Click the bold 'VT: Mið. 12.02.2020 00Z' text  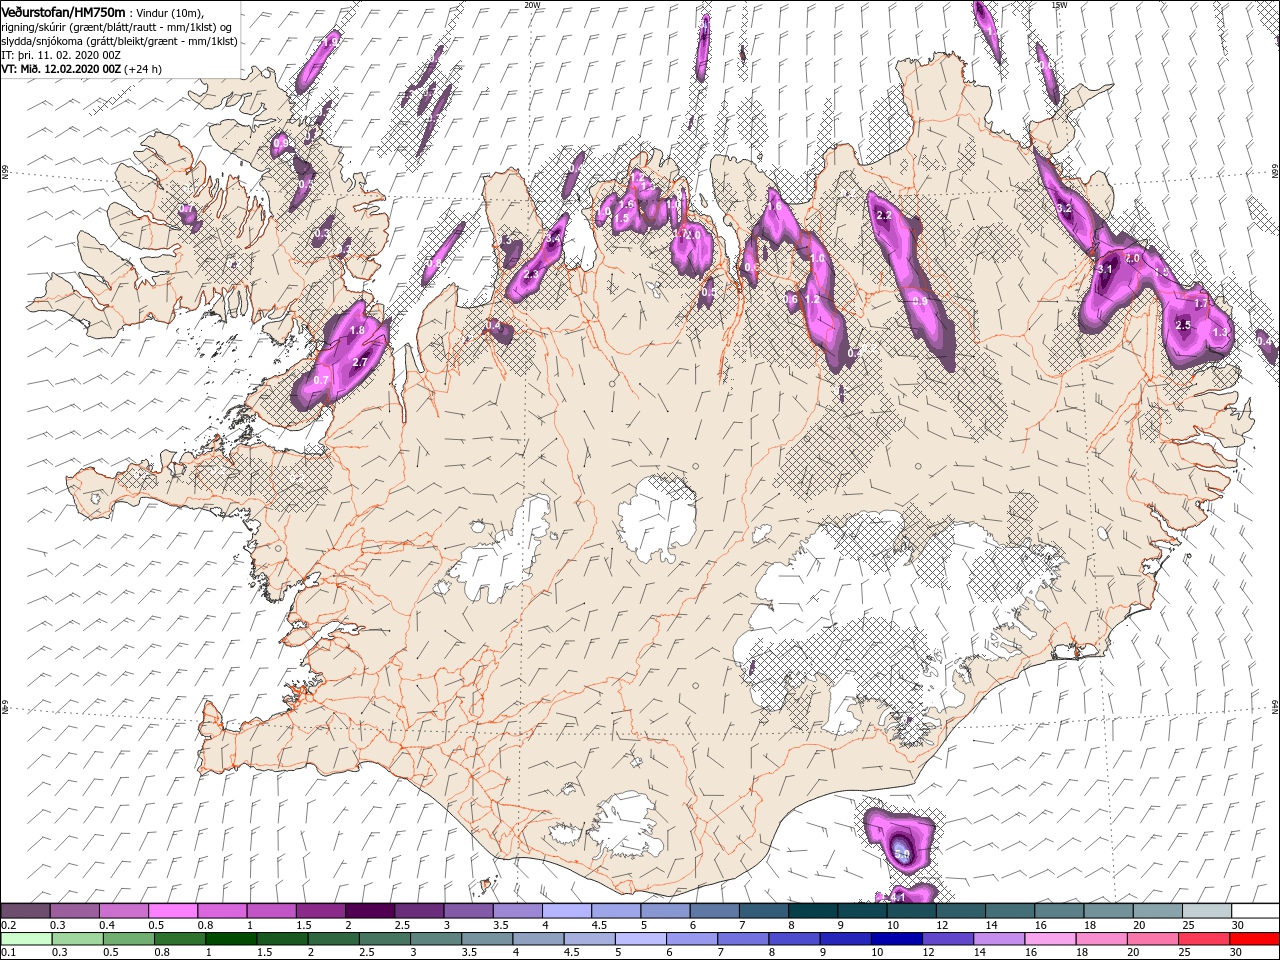coord(61,69)
